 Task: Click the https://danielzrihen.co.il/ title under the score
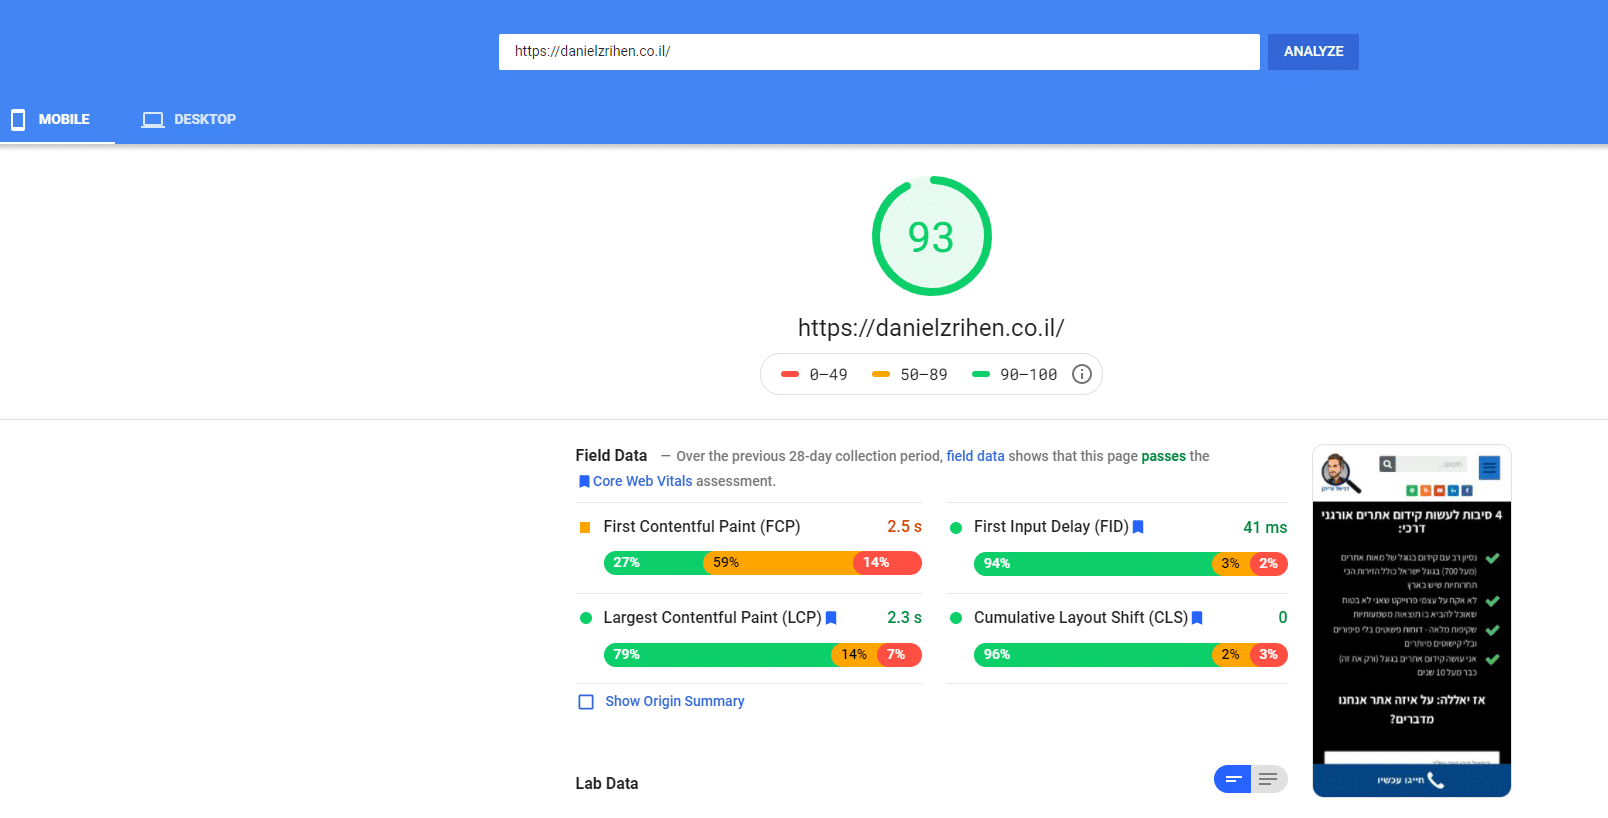pos(931,328)
